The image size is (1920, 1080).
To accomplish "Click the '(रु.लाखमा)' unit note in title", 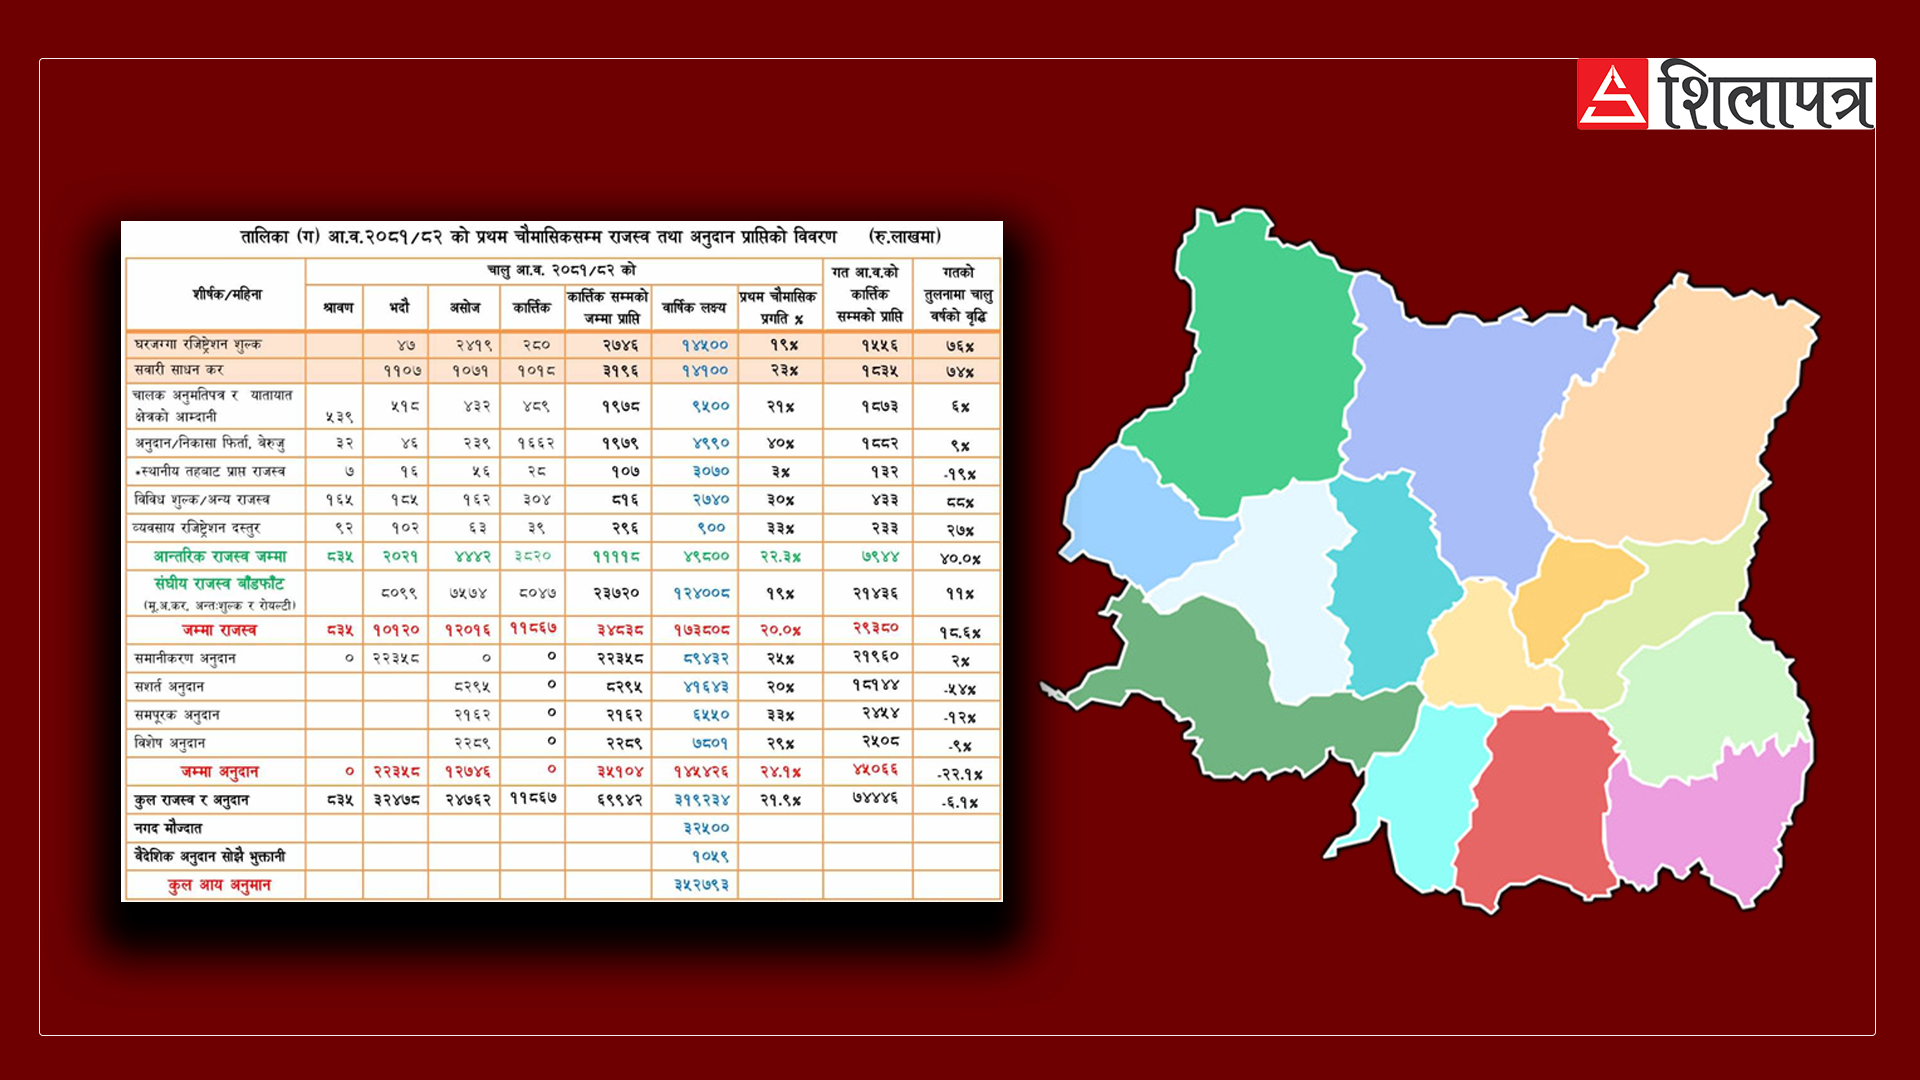I will point(905,237).
